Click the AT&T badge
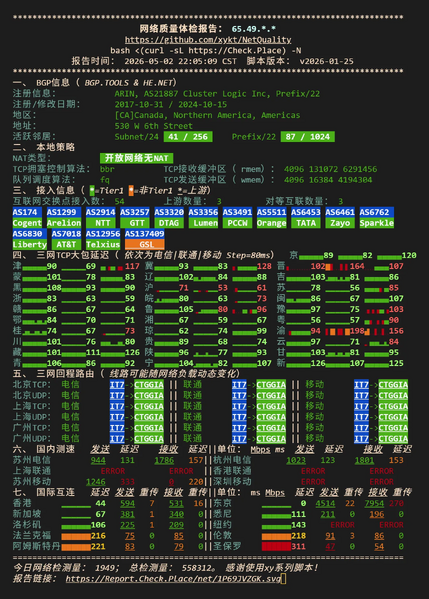 (66, 244)
